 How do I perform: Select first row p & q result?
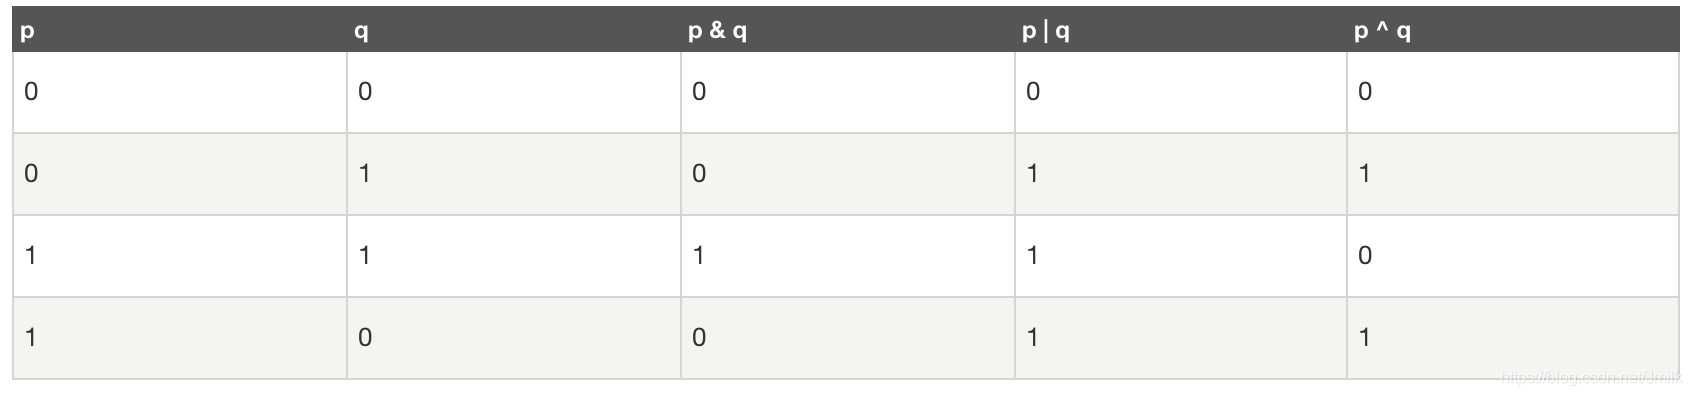(x=699, y=91)
